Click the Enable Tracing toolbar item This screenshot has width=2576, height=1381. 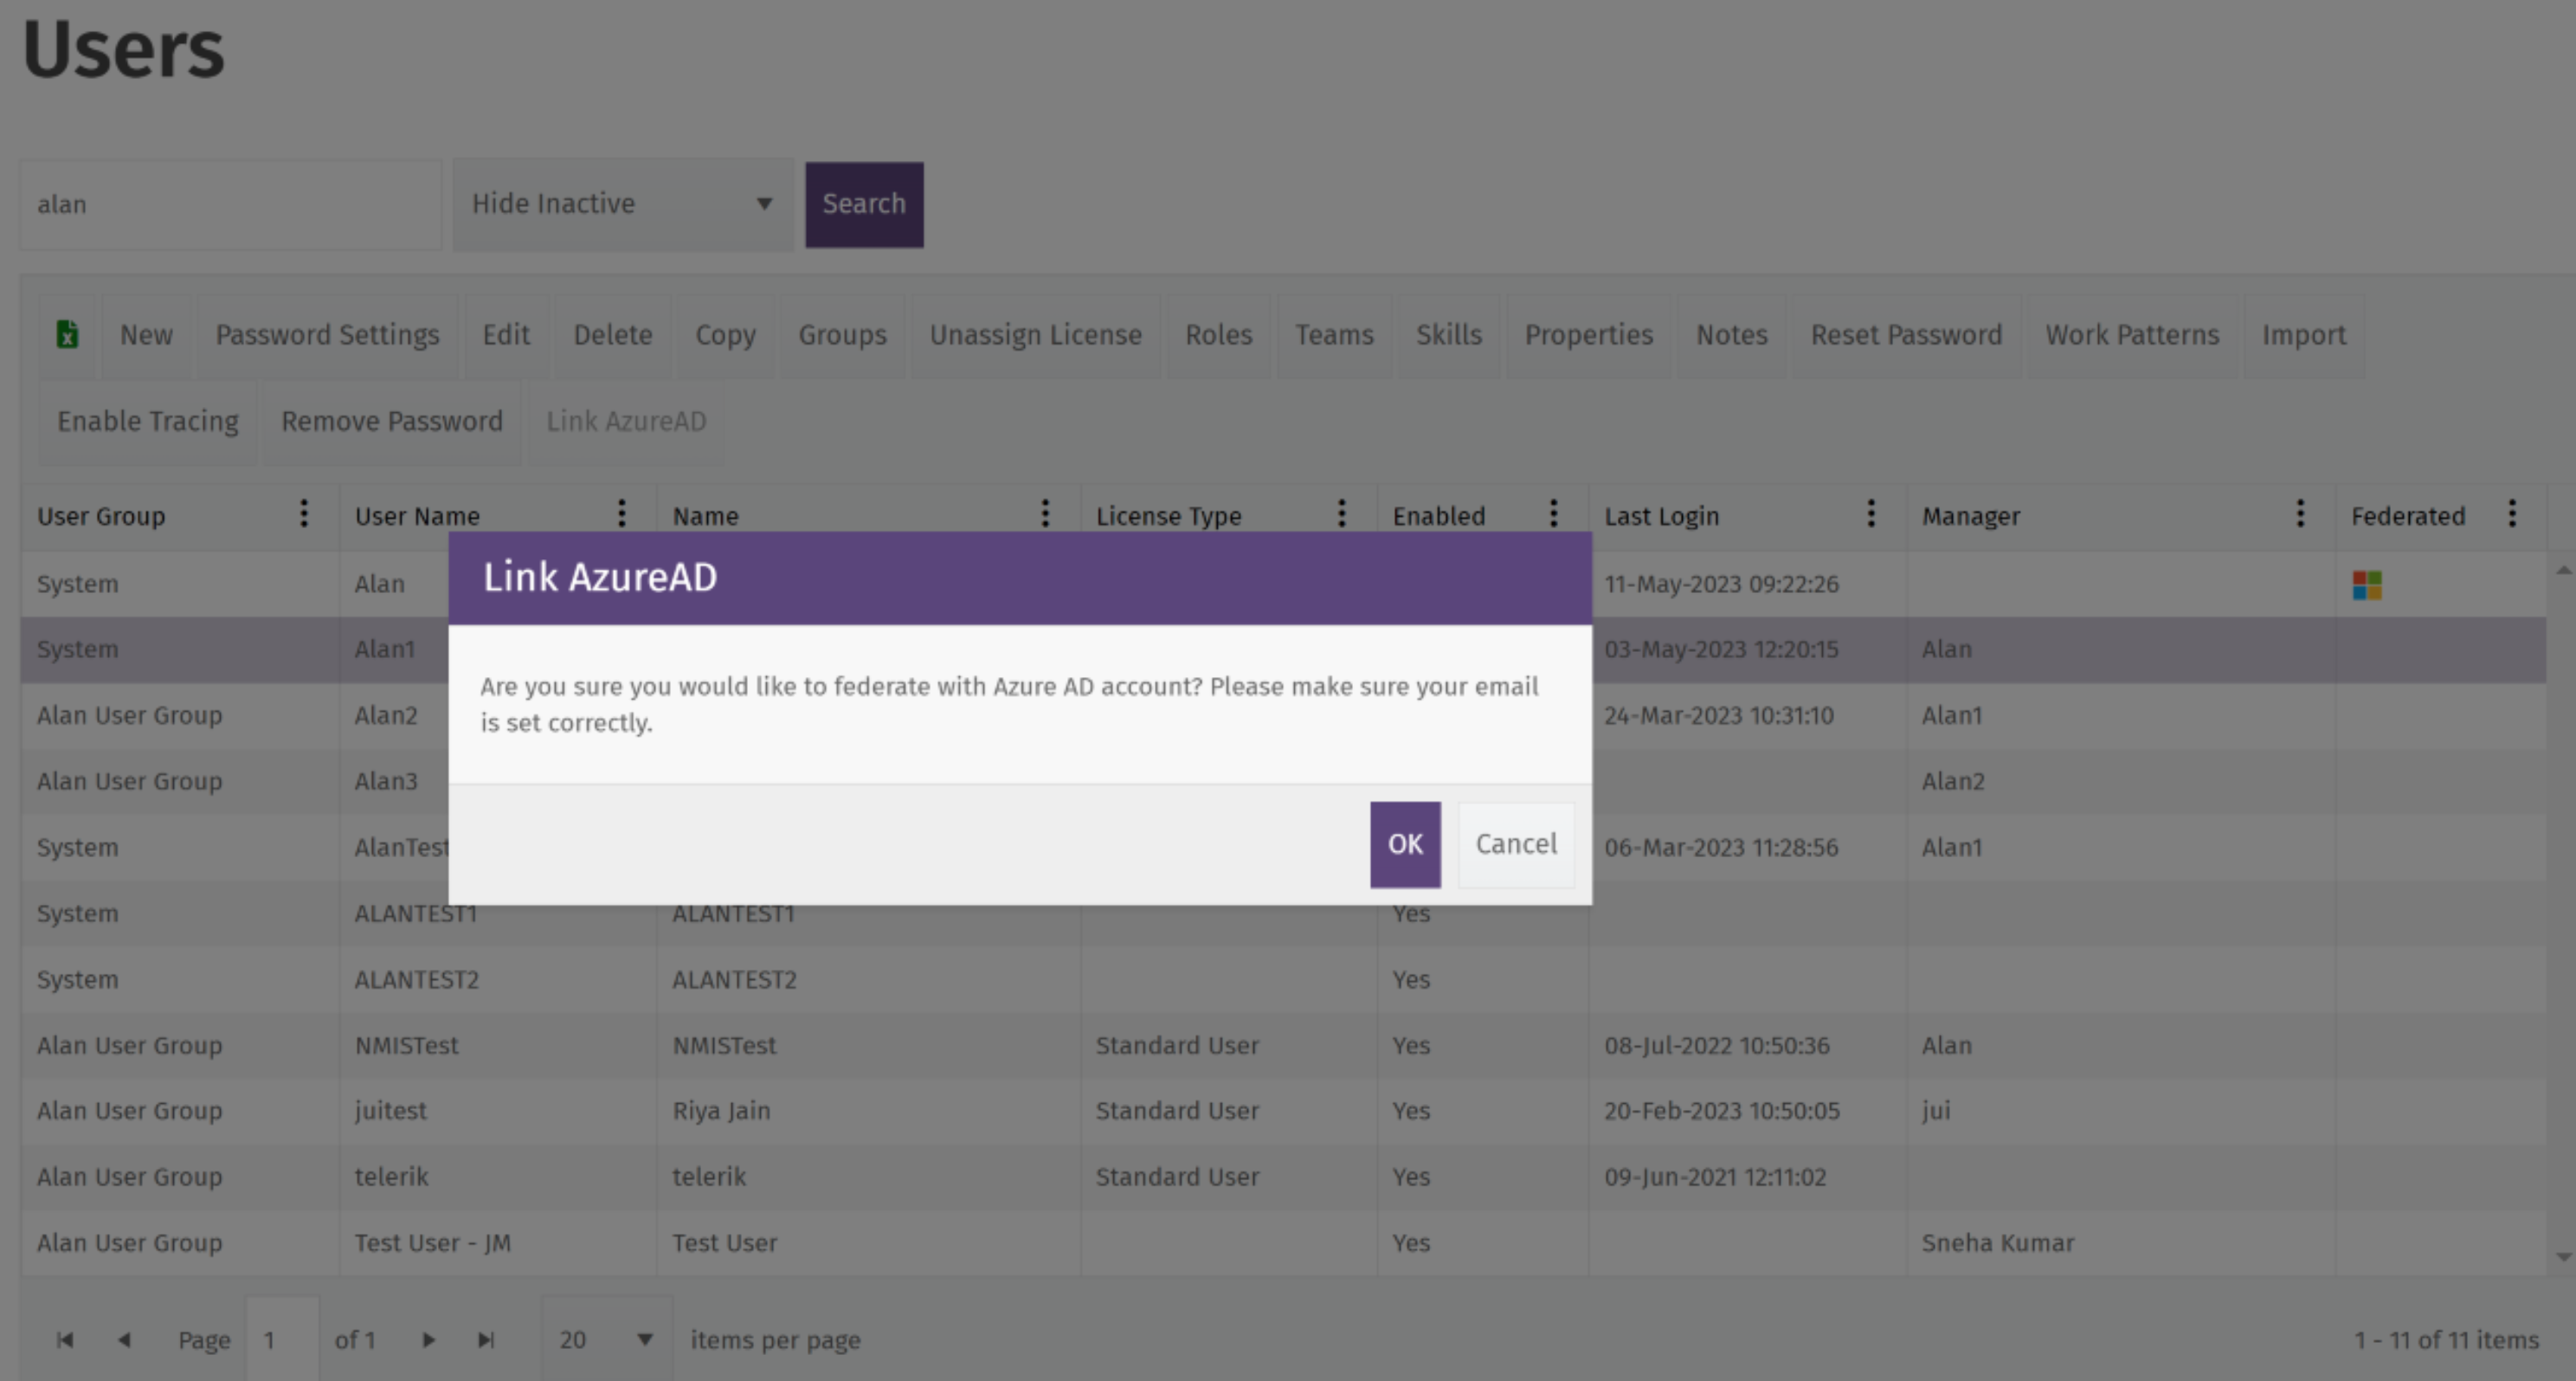(x=148, y=421)
